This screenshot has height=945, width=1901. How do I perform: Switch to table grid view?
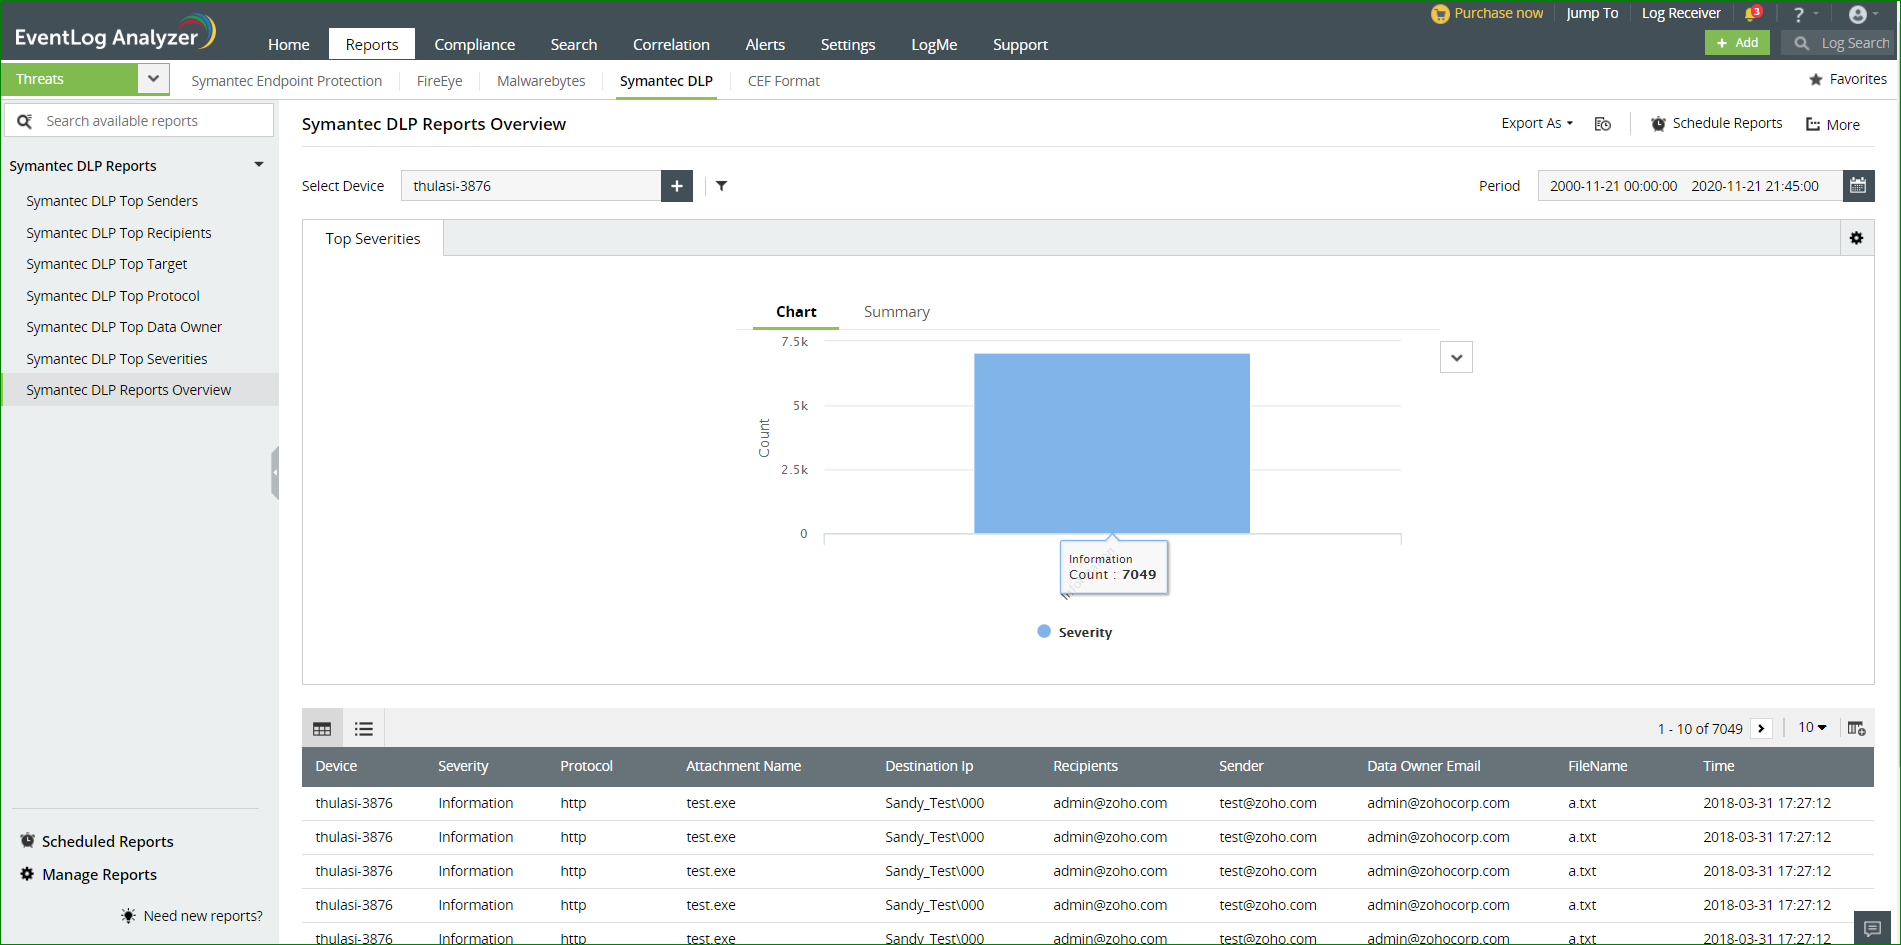(322, 729)
